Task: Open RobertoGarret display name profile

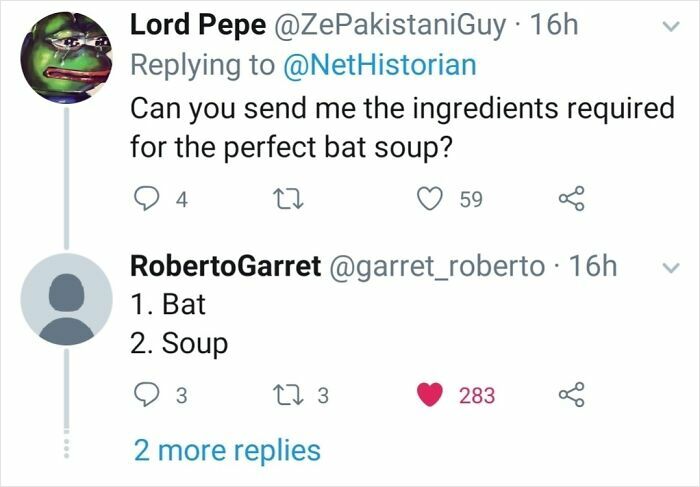Action: point(226,265)
